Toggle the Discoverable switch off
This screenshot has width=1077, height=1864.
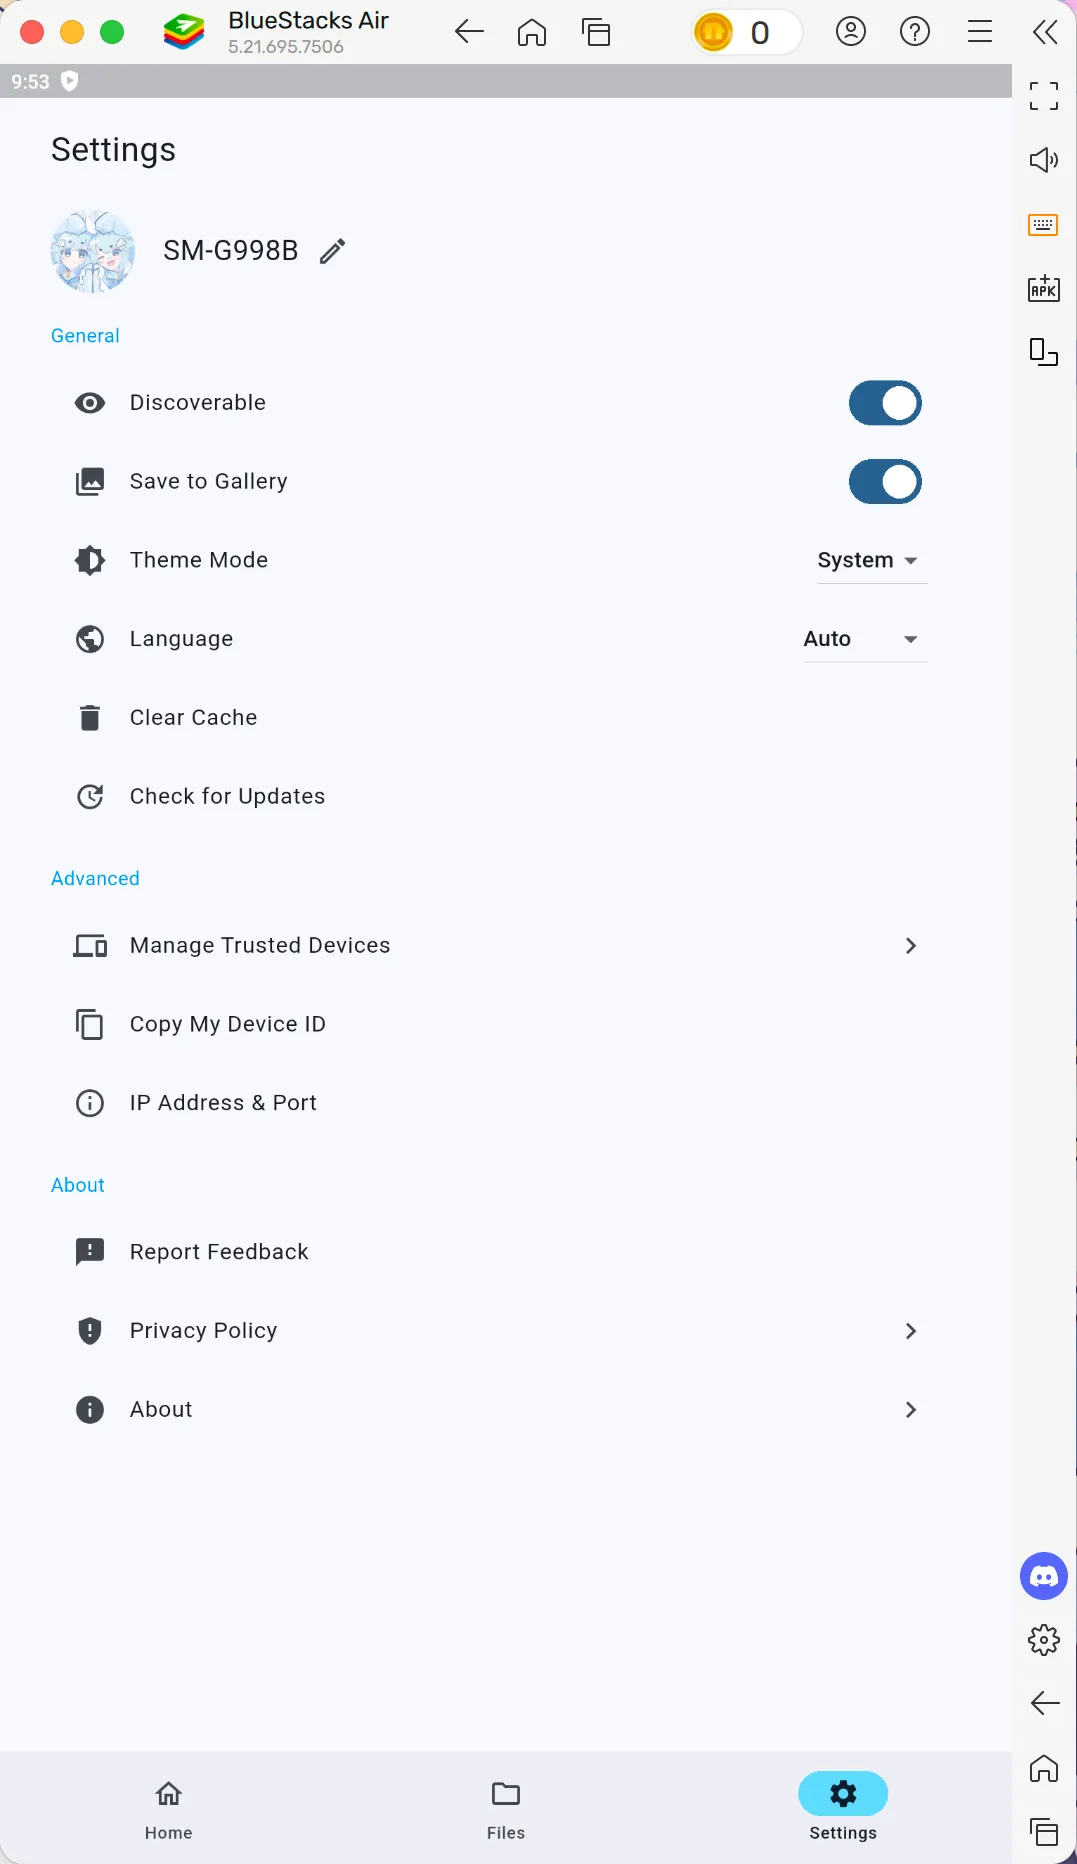tap(885, 403)
